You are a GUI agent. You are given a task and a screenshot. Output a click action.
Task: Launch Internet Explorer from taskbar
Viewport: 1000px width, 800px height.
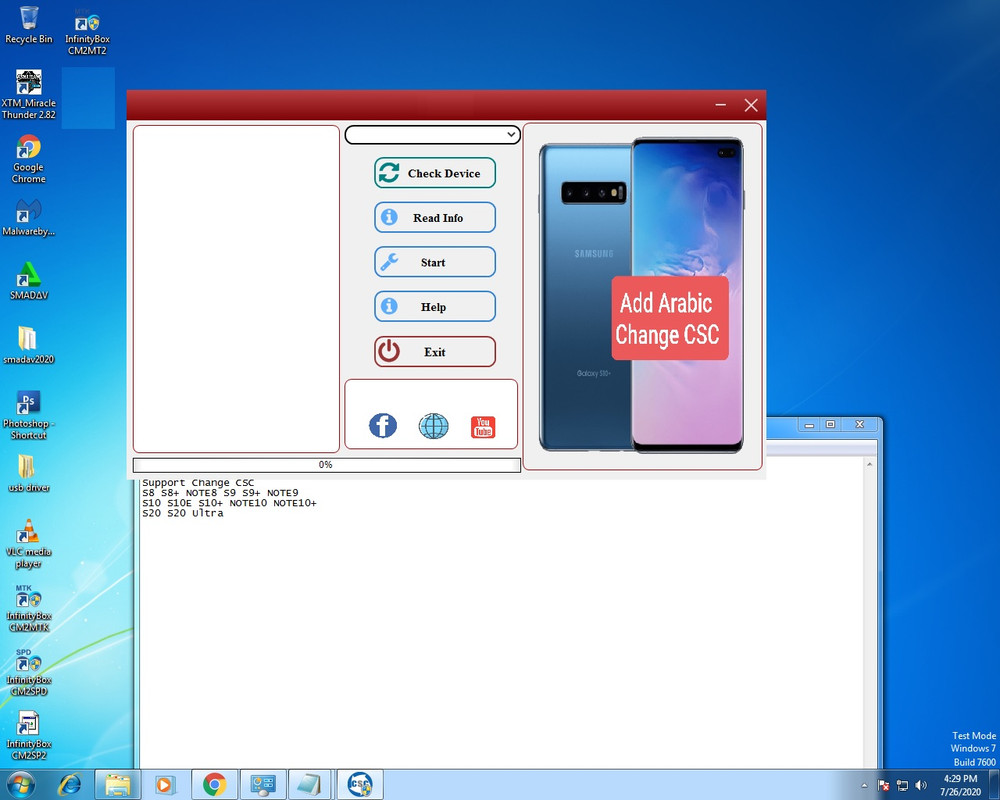click(x=70, y=784)
